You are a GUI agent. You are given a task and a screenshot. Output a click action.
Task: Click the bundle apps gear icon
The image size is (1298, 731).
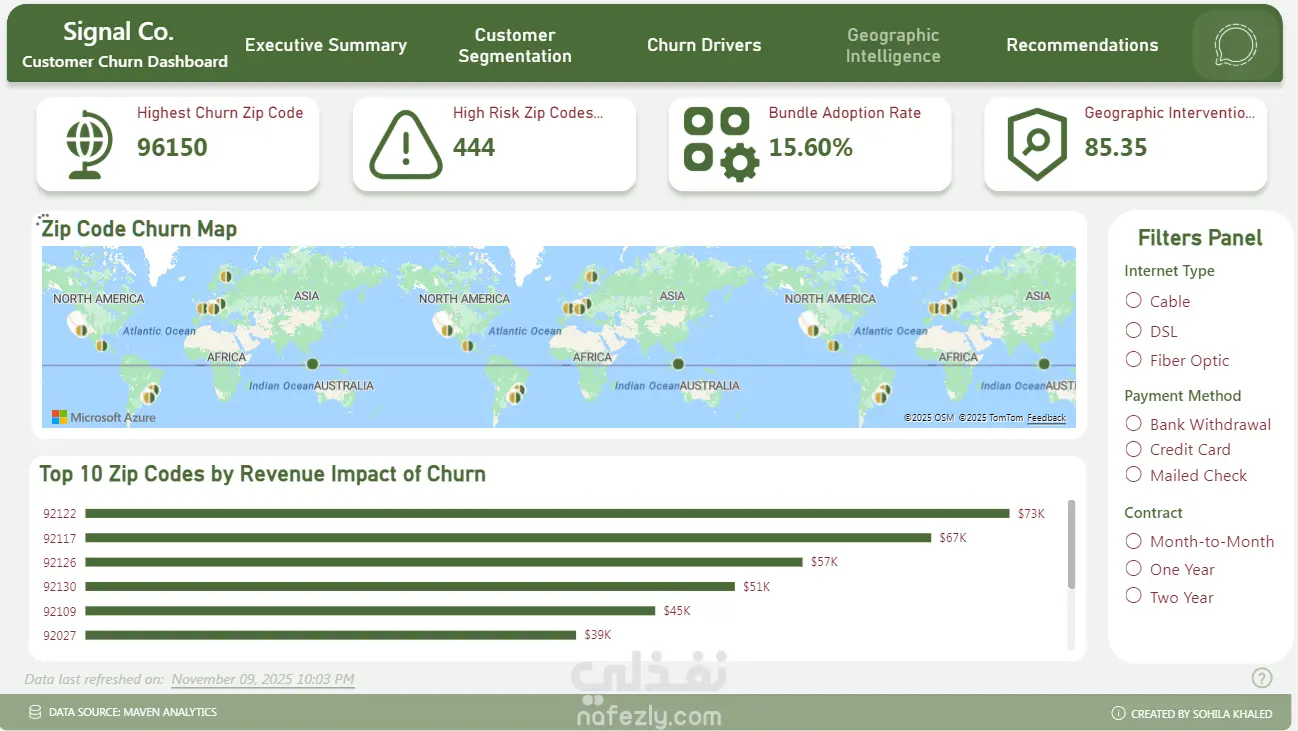point(720,145)
